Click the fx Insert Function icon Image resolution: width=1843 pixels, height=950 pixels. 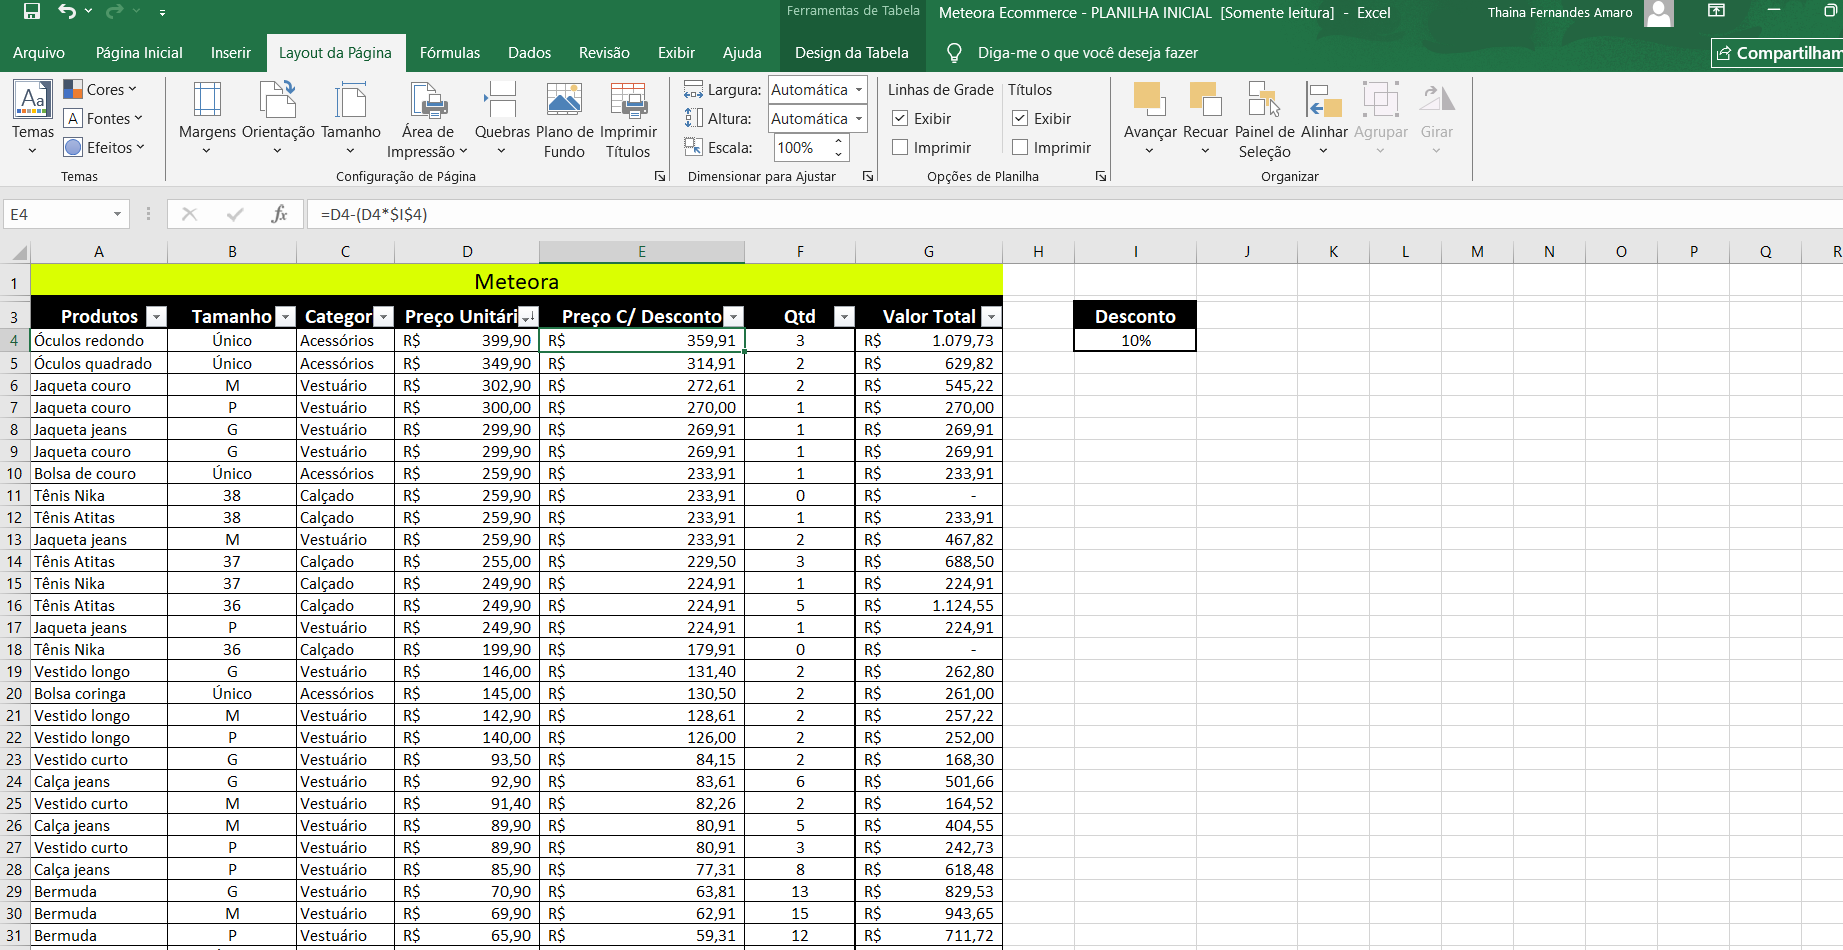(279, 214)
